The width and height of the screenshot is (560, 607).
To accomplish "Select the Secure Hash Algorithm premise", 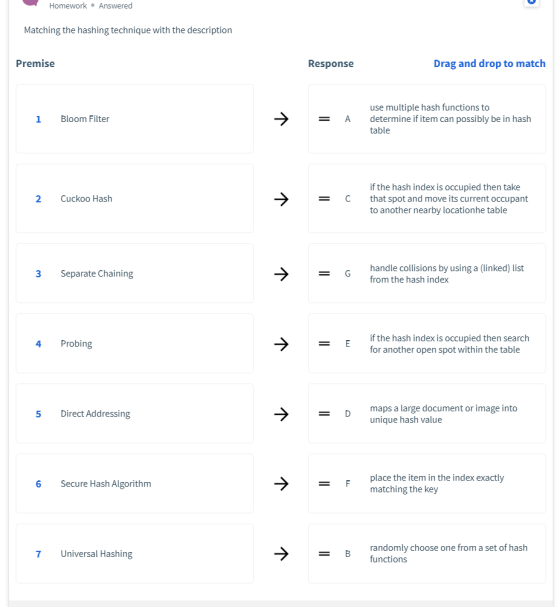I will 135,484.
